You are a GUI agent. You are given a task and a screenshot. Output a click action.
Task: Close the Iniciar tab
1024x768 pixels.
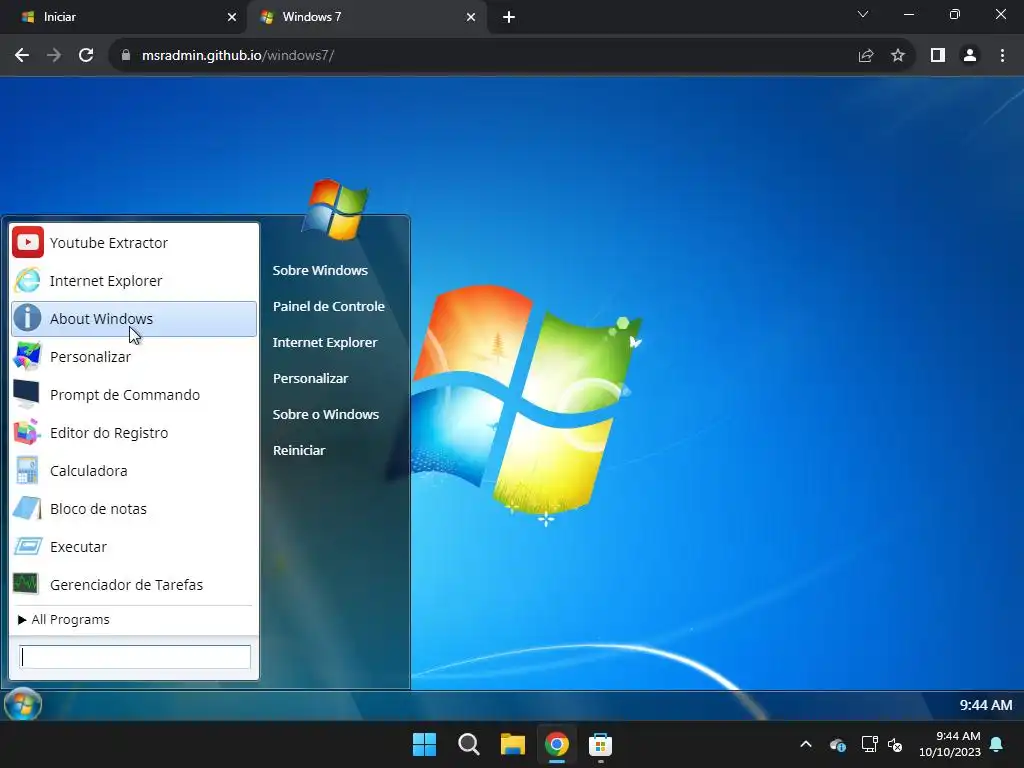[231, 17]
